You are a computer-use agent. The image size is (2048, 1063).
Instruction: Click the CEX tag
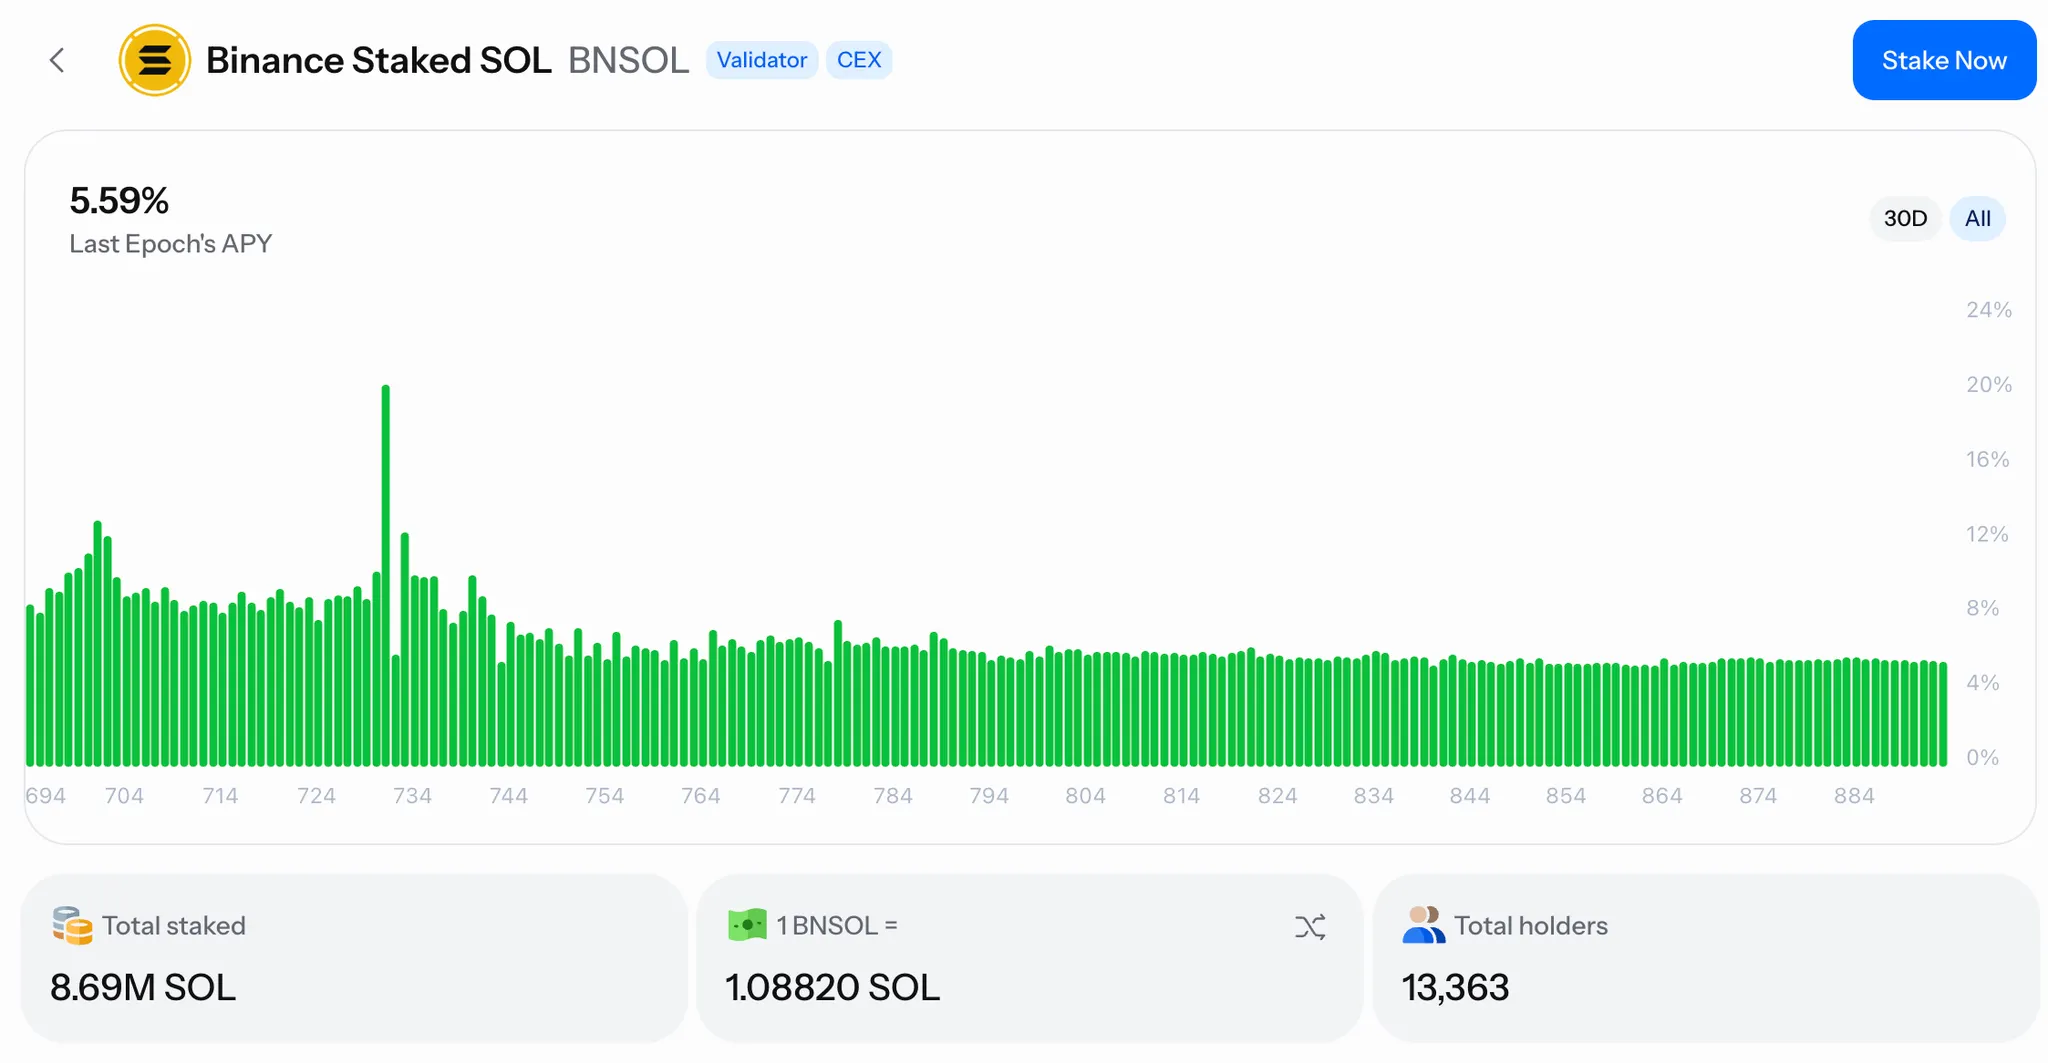point(858,61)
